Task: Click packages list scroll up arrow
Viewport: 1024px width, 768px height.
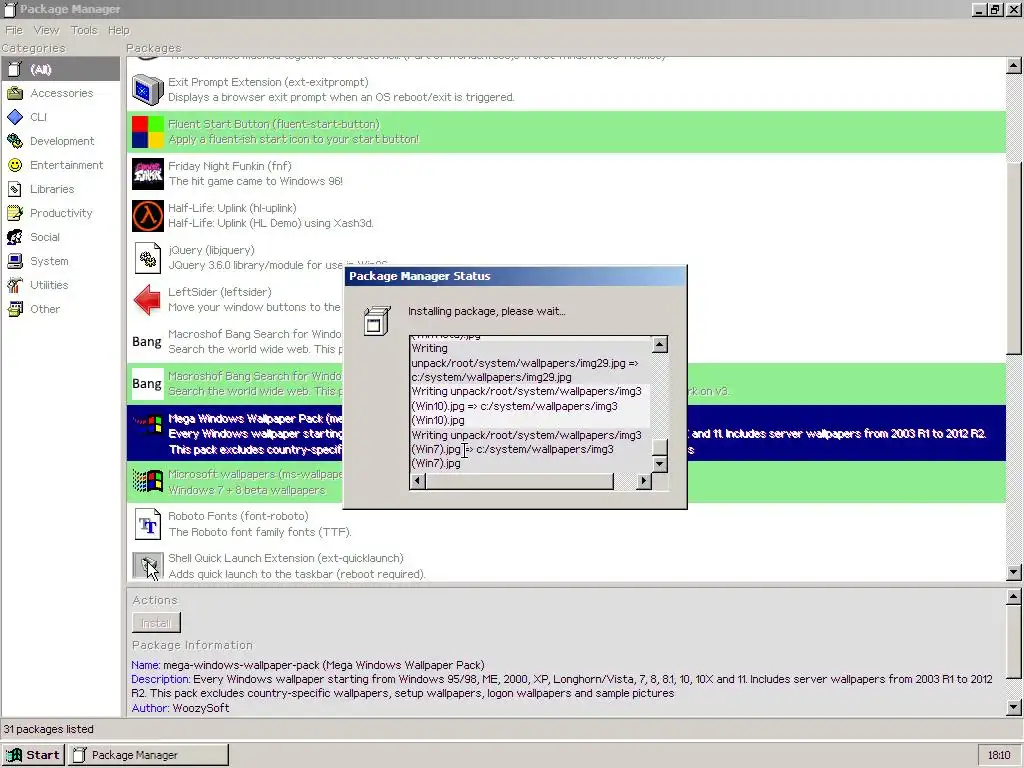Action: pyautogui.click(x=1014, y=65)
